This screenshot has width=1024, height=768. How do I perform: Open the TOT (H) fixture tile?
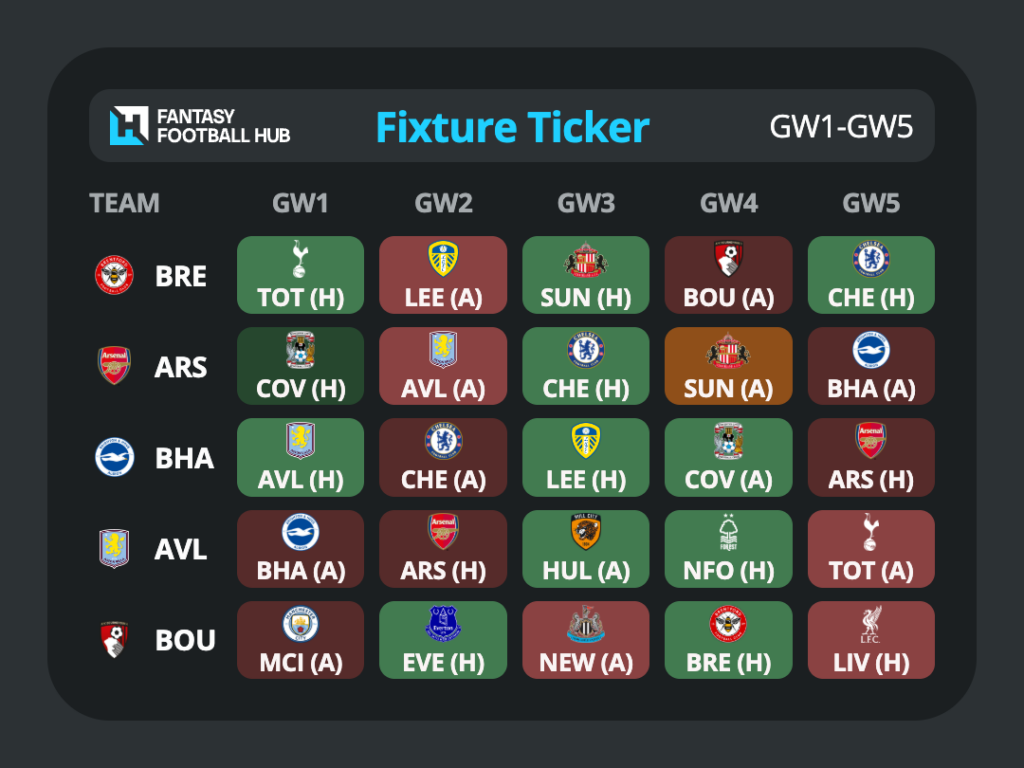pyautogui.click(x=300, y=275)
